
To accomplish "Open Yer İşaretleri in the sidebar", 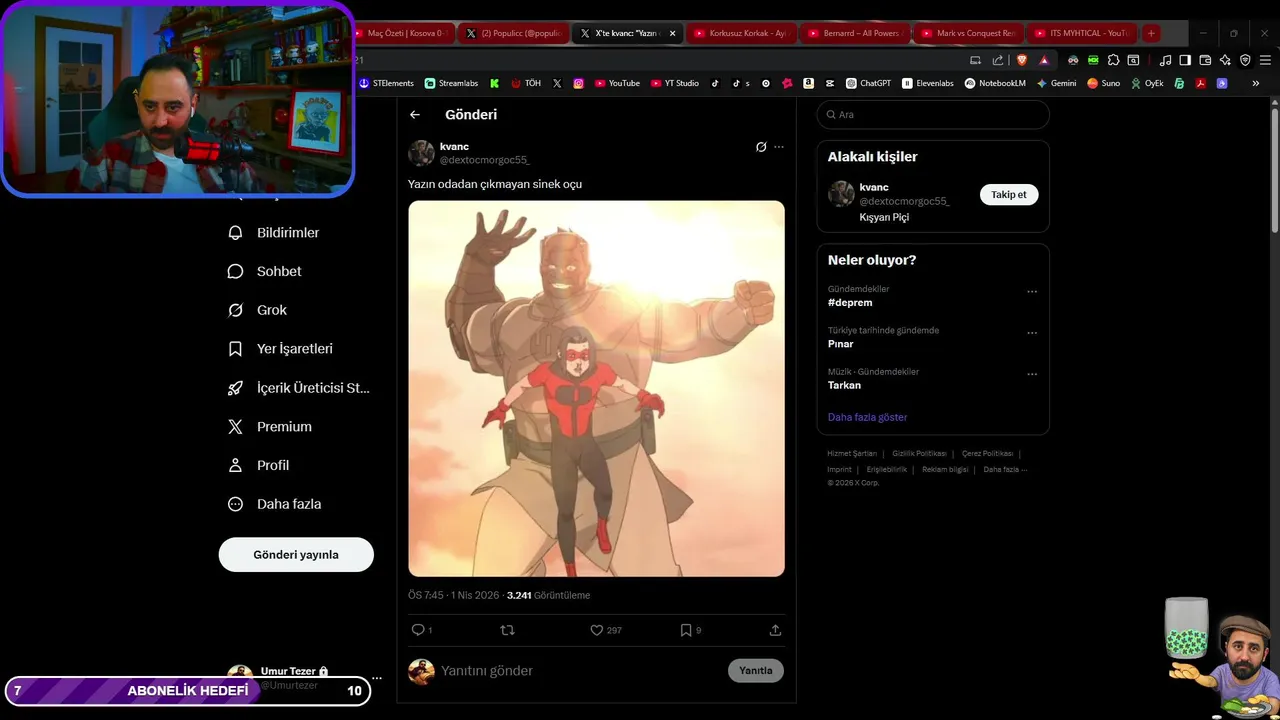I will tap(281, 349).
